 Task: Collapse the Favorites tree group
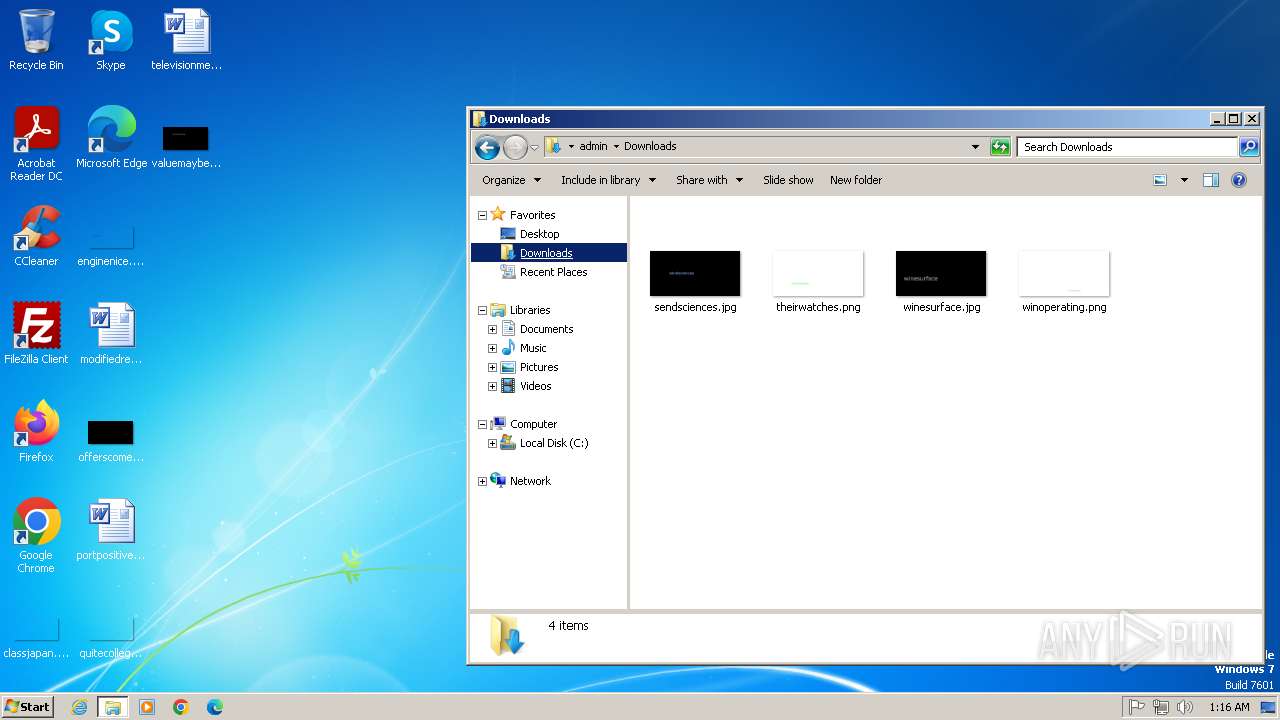pyautogui.click(x=482, y=215)
